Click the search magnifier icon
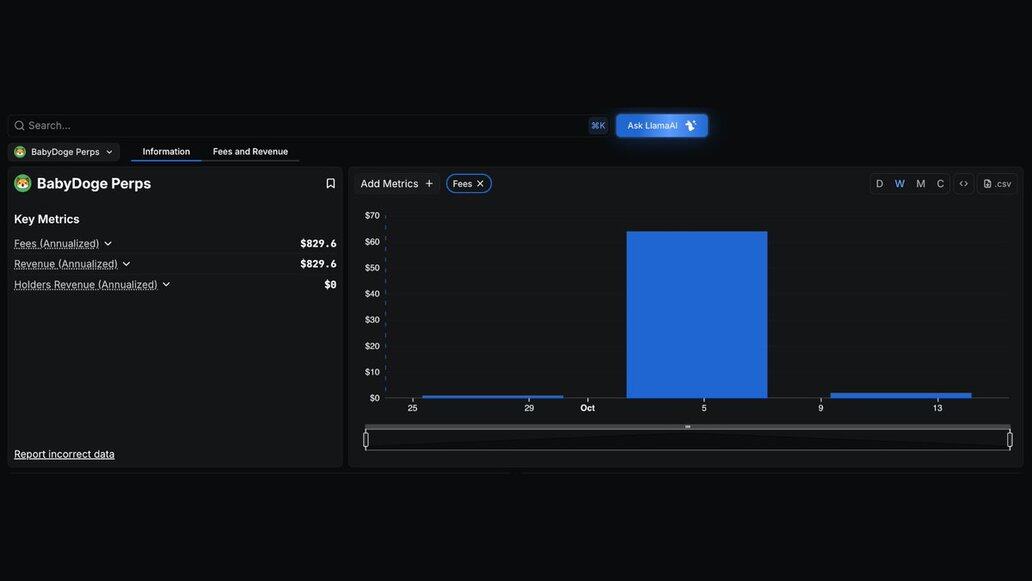 (x=19, y=126)
